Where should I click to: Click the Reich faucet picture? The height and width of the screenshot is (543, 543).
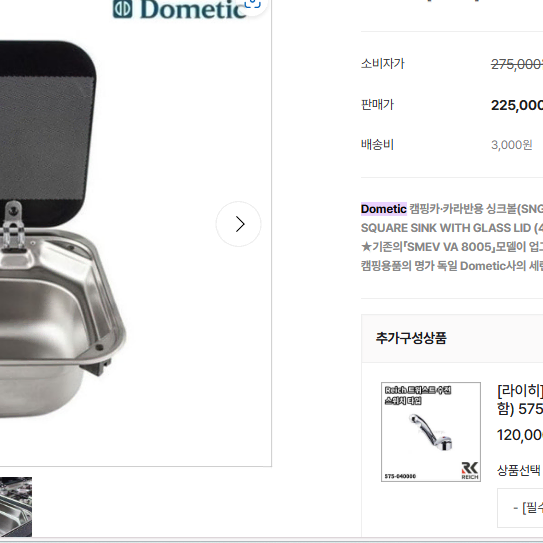[x=431, y=433]
